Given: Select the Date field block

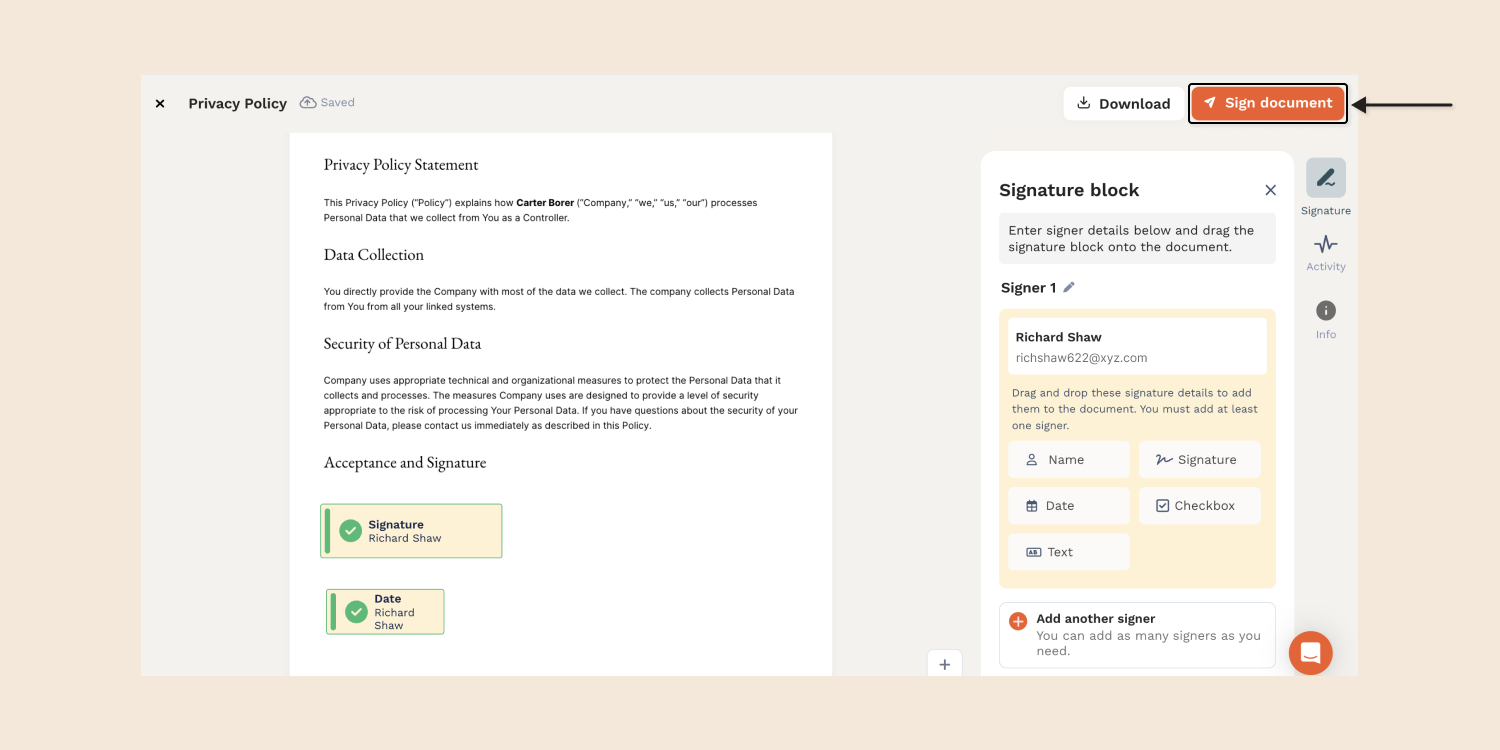Looking at the screenshot, I should [1068, 506].
